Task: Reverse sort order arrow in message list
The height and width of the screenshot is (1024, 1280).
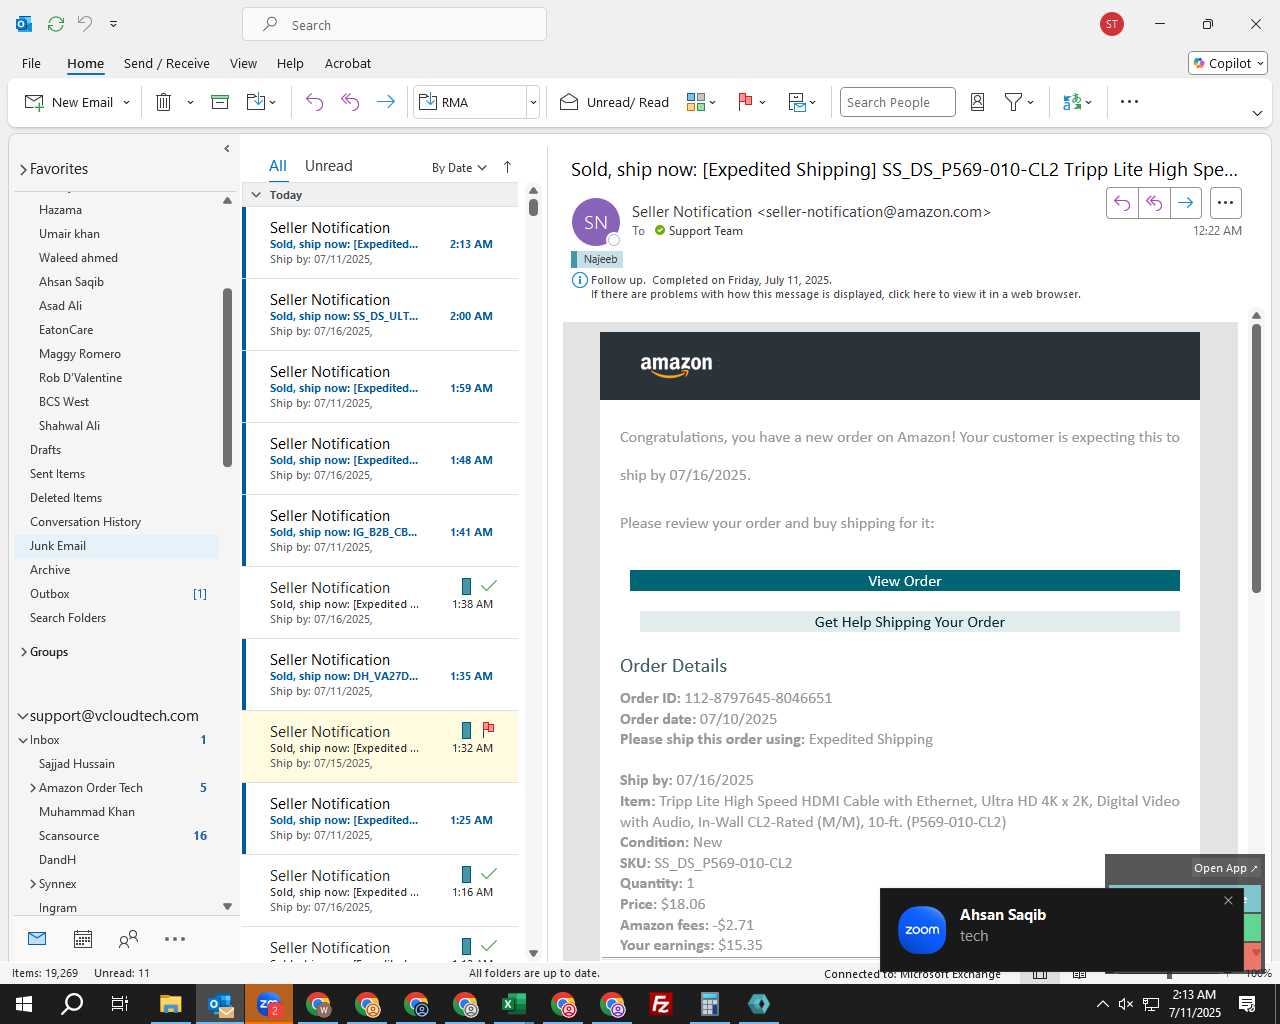Action: 507,167
